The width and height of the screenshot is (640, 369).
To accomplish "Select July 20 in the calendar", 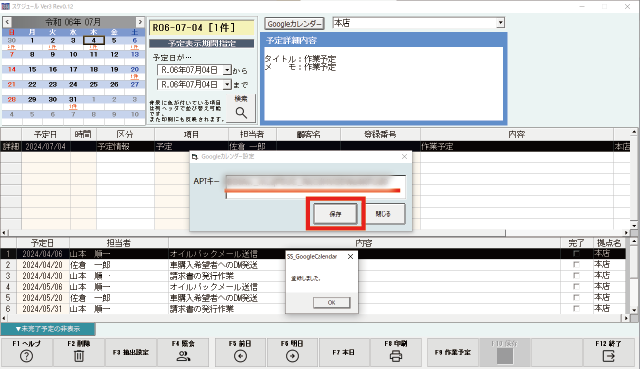I will [x=135, y=69].
